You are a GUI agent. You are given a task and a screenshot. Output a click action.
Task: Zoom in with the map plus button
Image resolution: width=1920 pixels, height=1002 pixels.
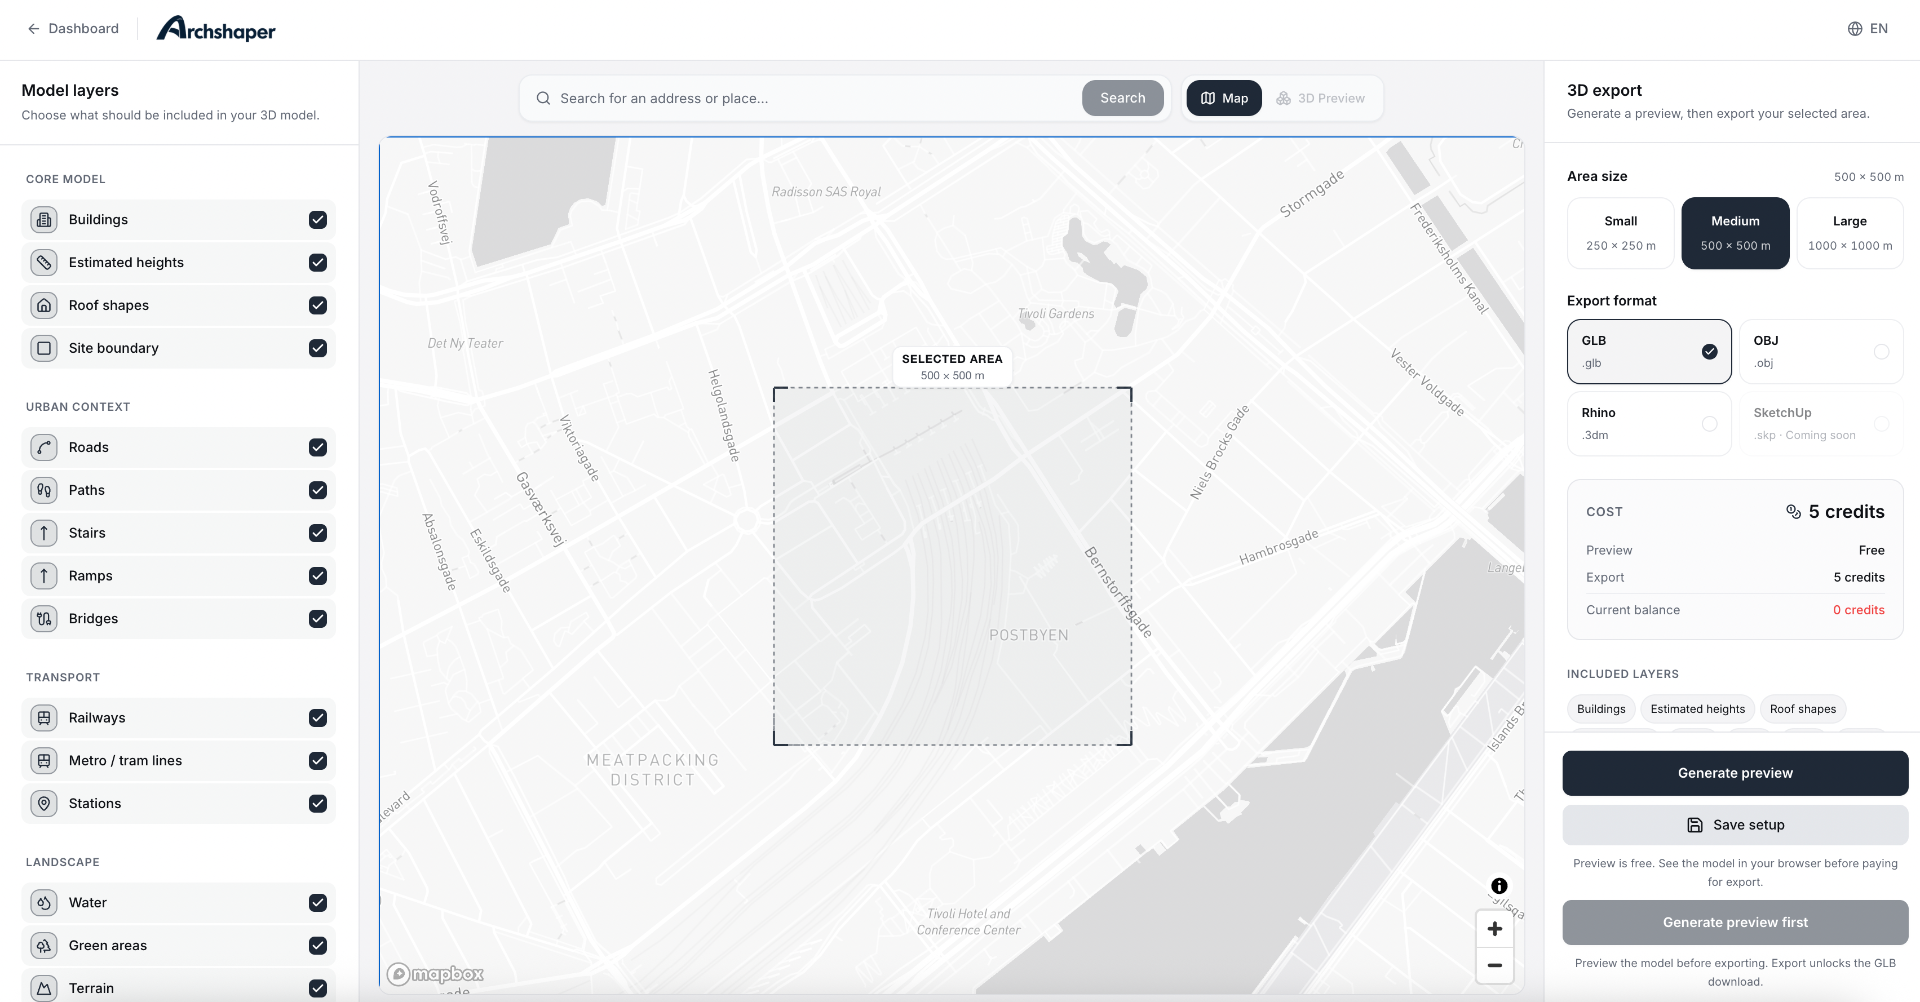(x=1494, y=929)
